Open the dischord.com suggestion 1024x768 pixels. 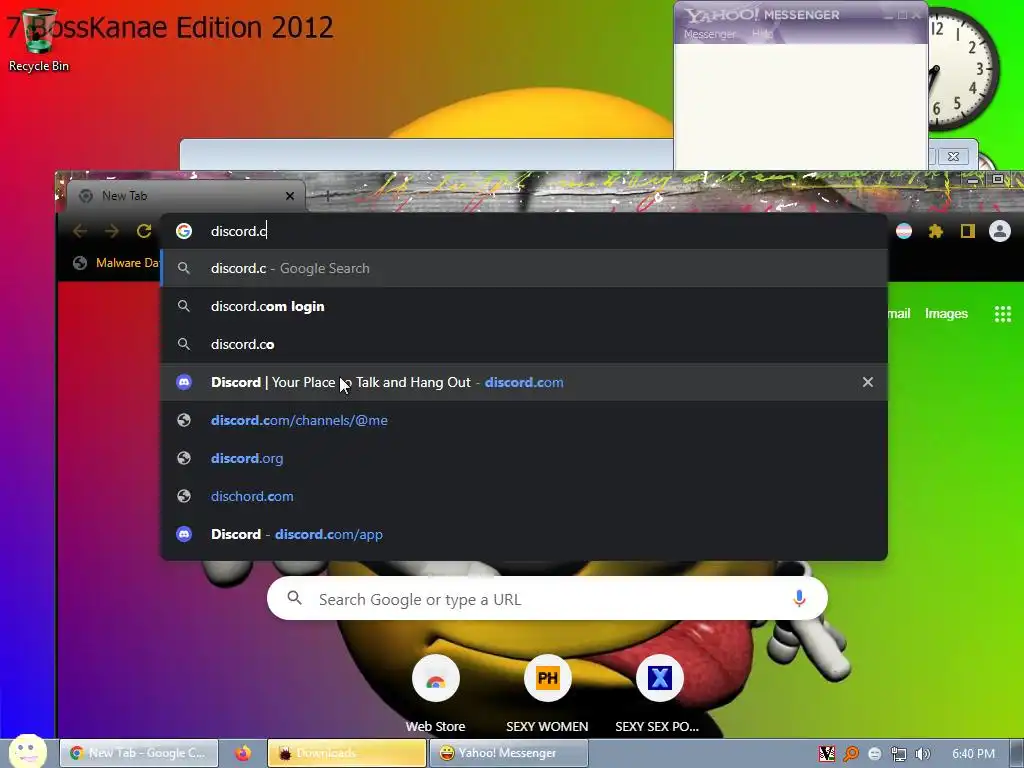tap(524, 496)
